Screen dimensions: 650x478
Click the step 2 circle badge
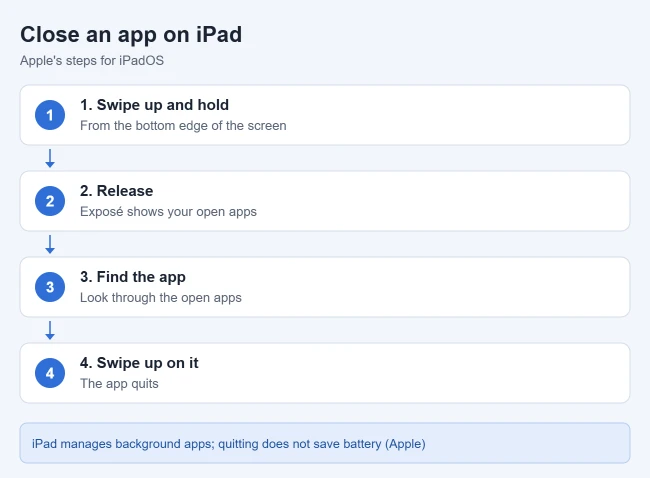(50, 201)
